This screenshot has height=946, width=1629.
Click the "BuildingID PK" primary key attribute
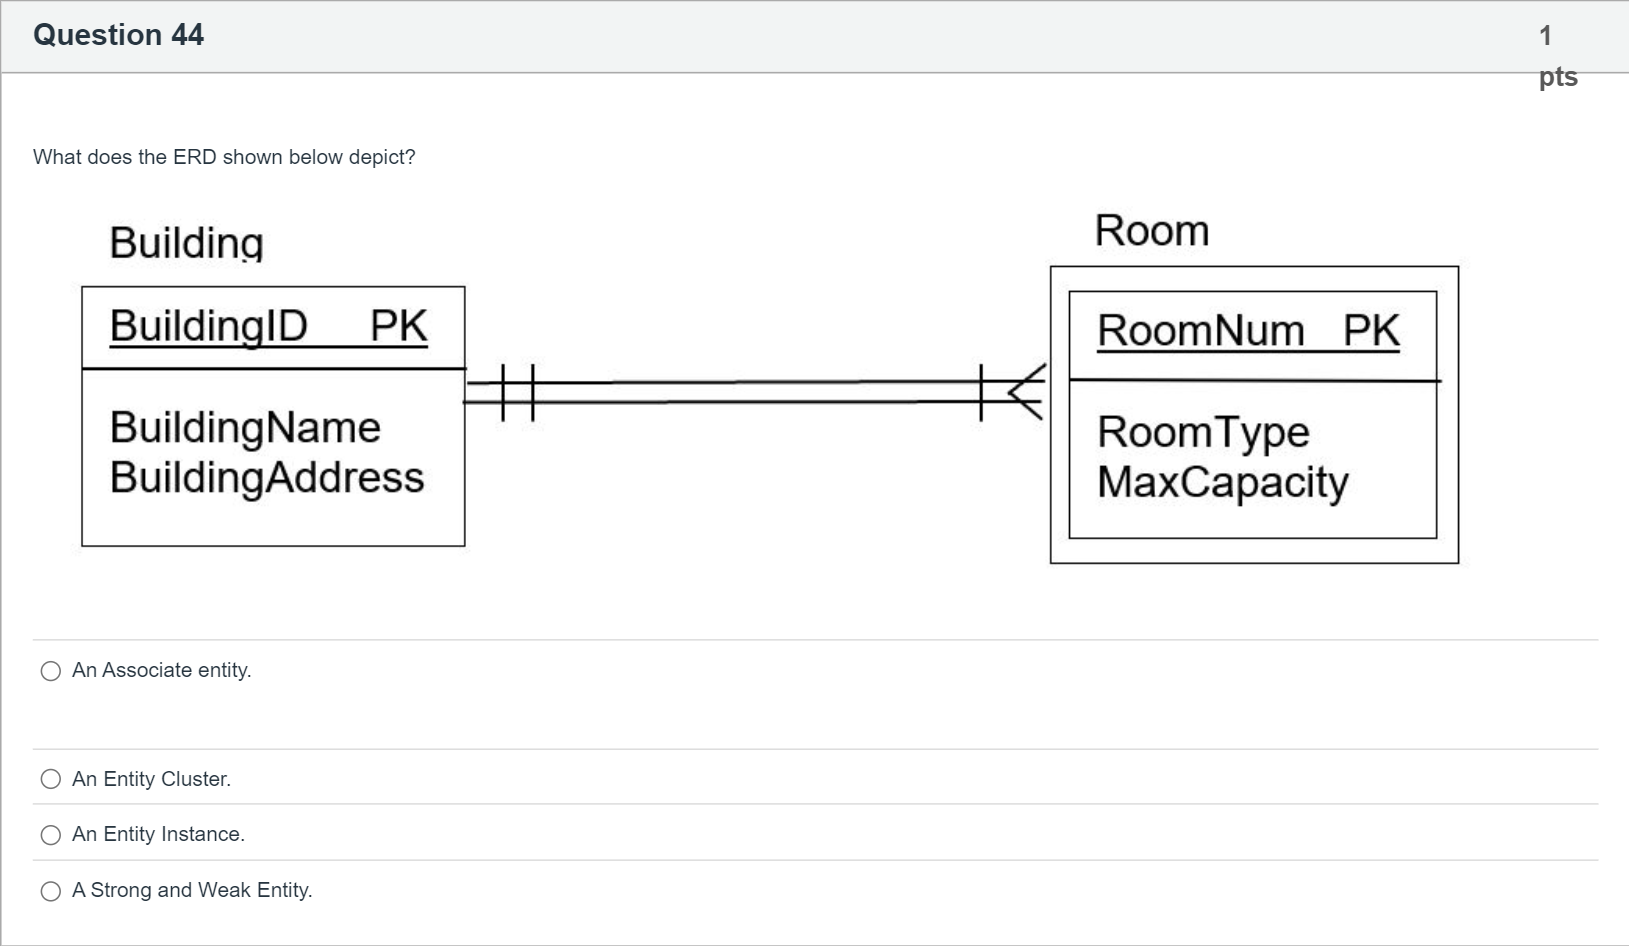pos(268,326)
